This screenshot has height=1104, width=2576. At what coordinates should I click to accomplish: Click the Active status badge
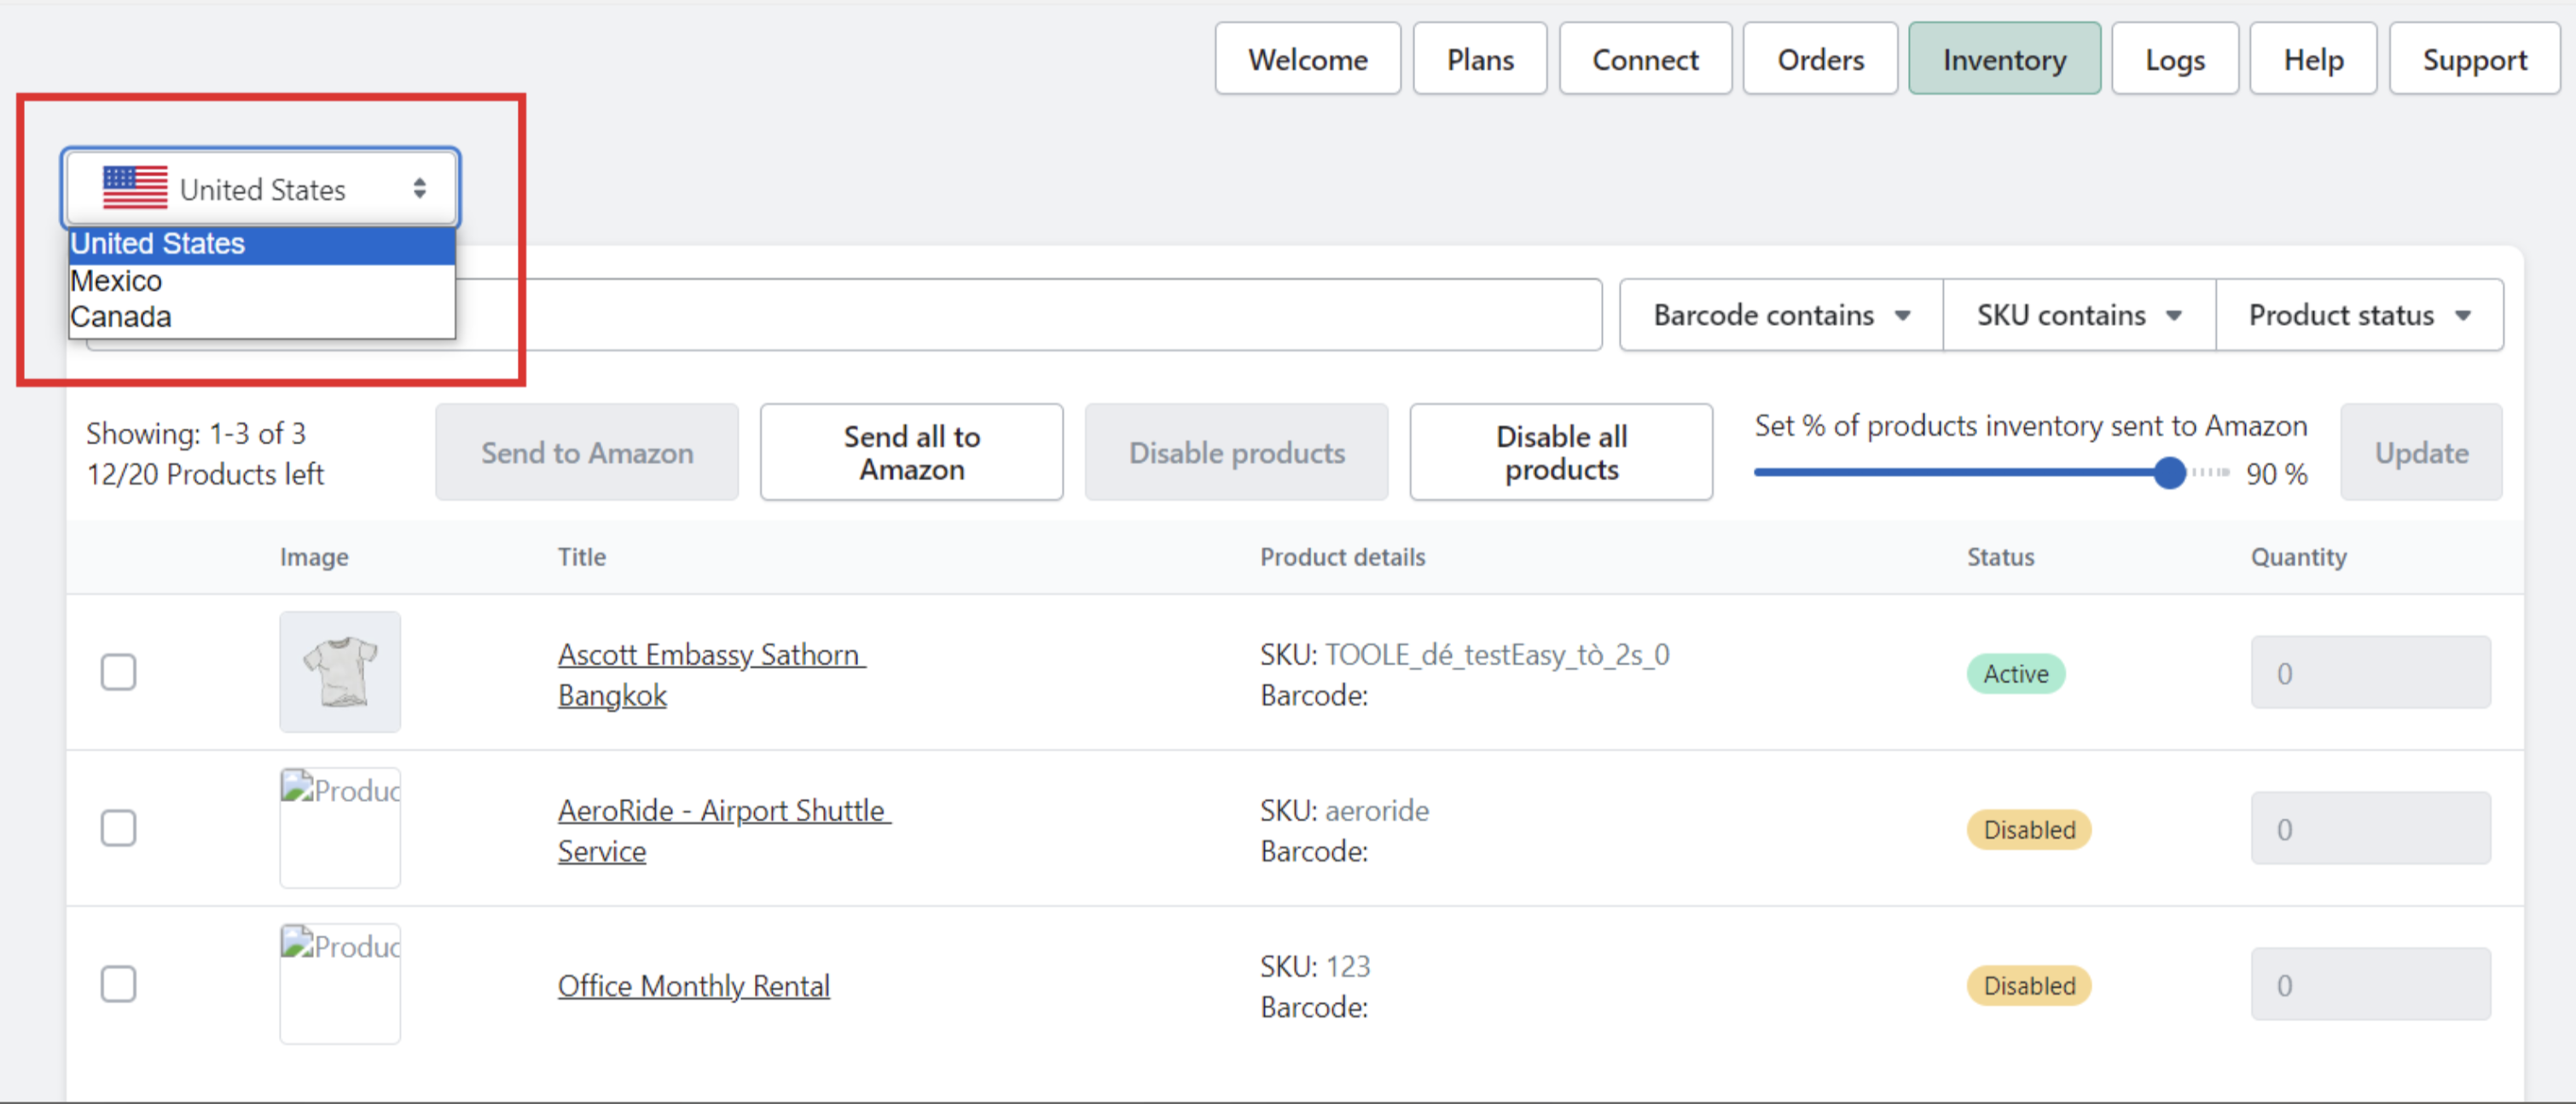point(2015,674)
